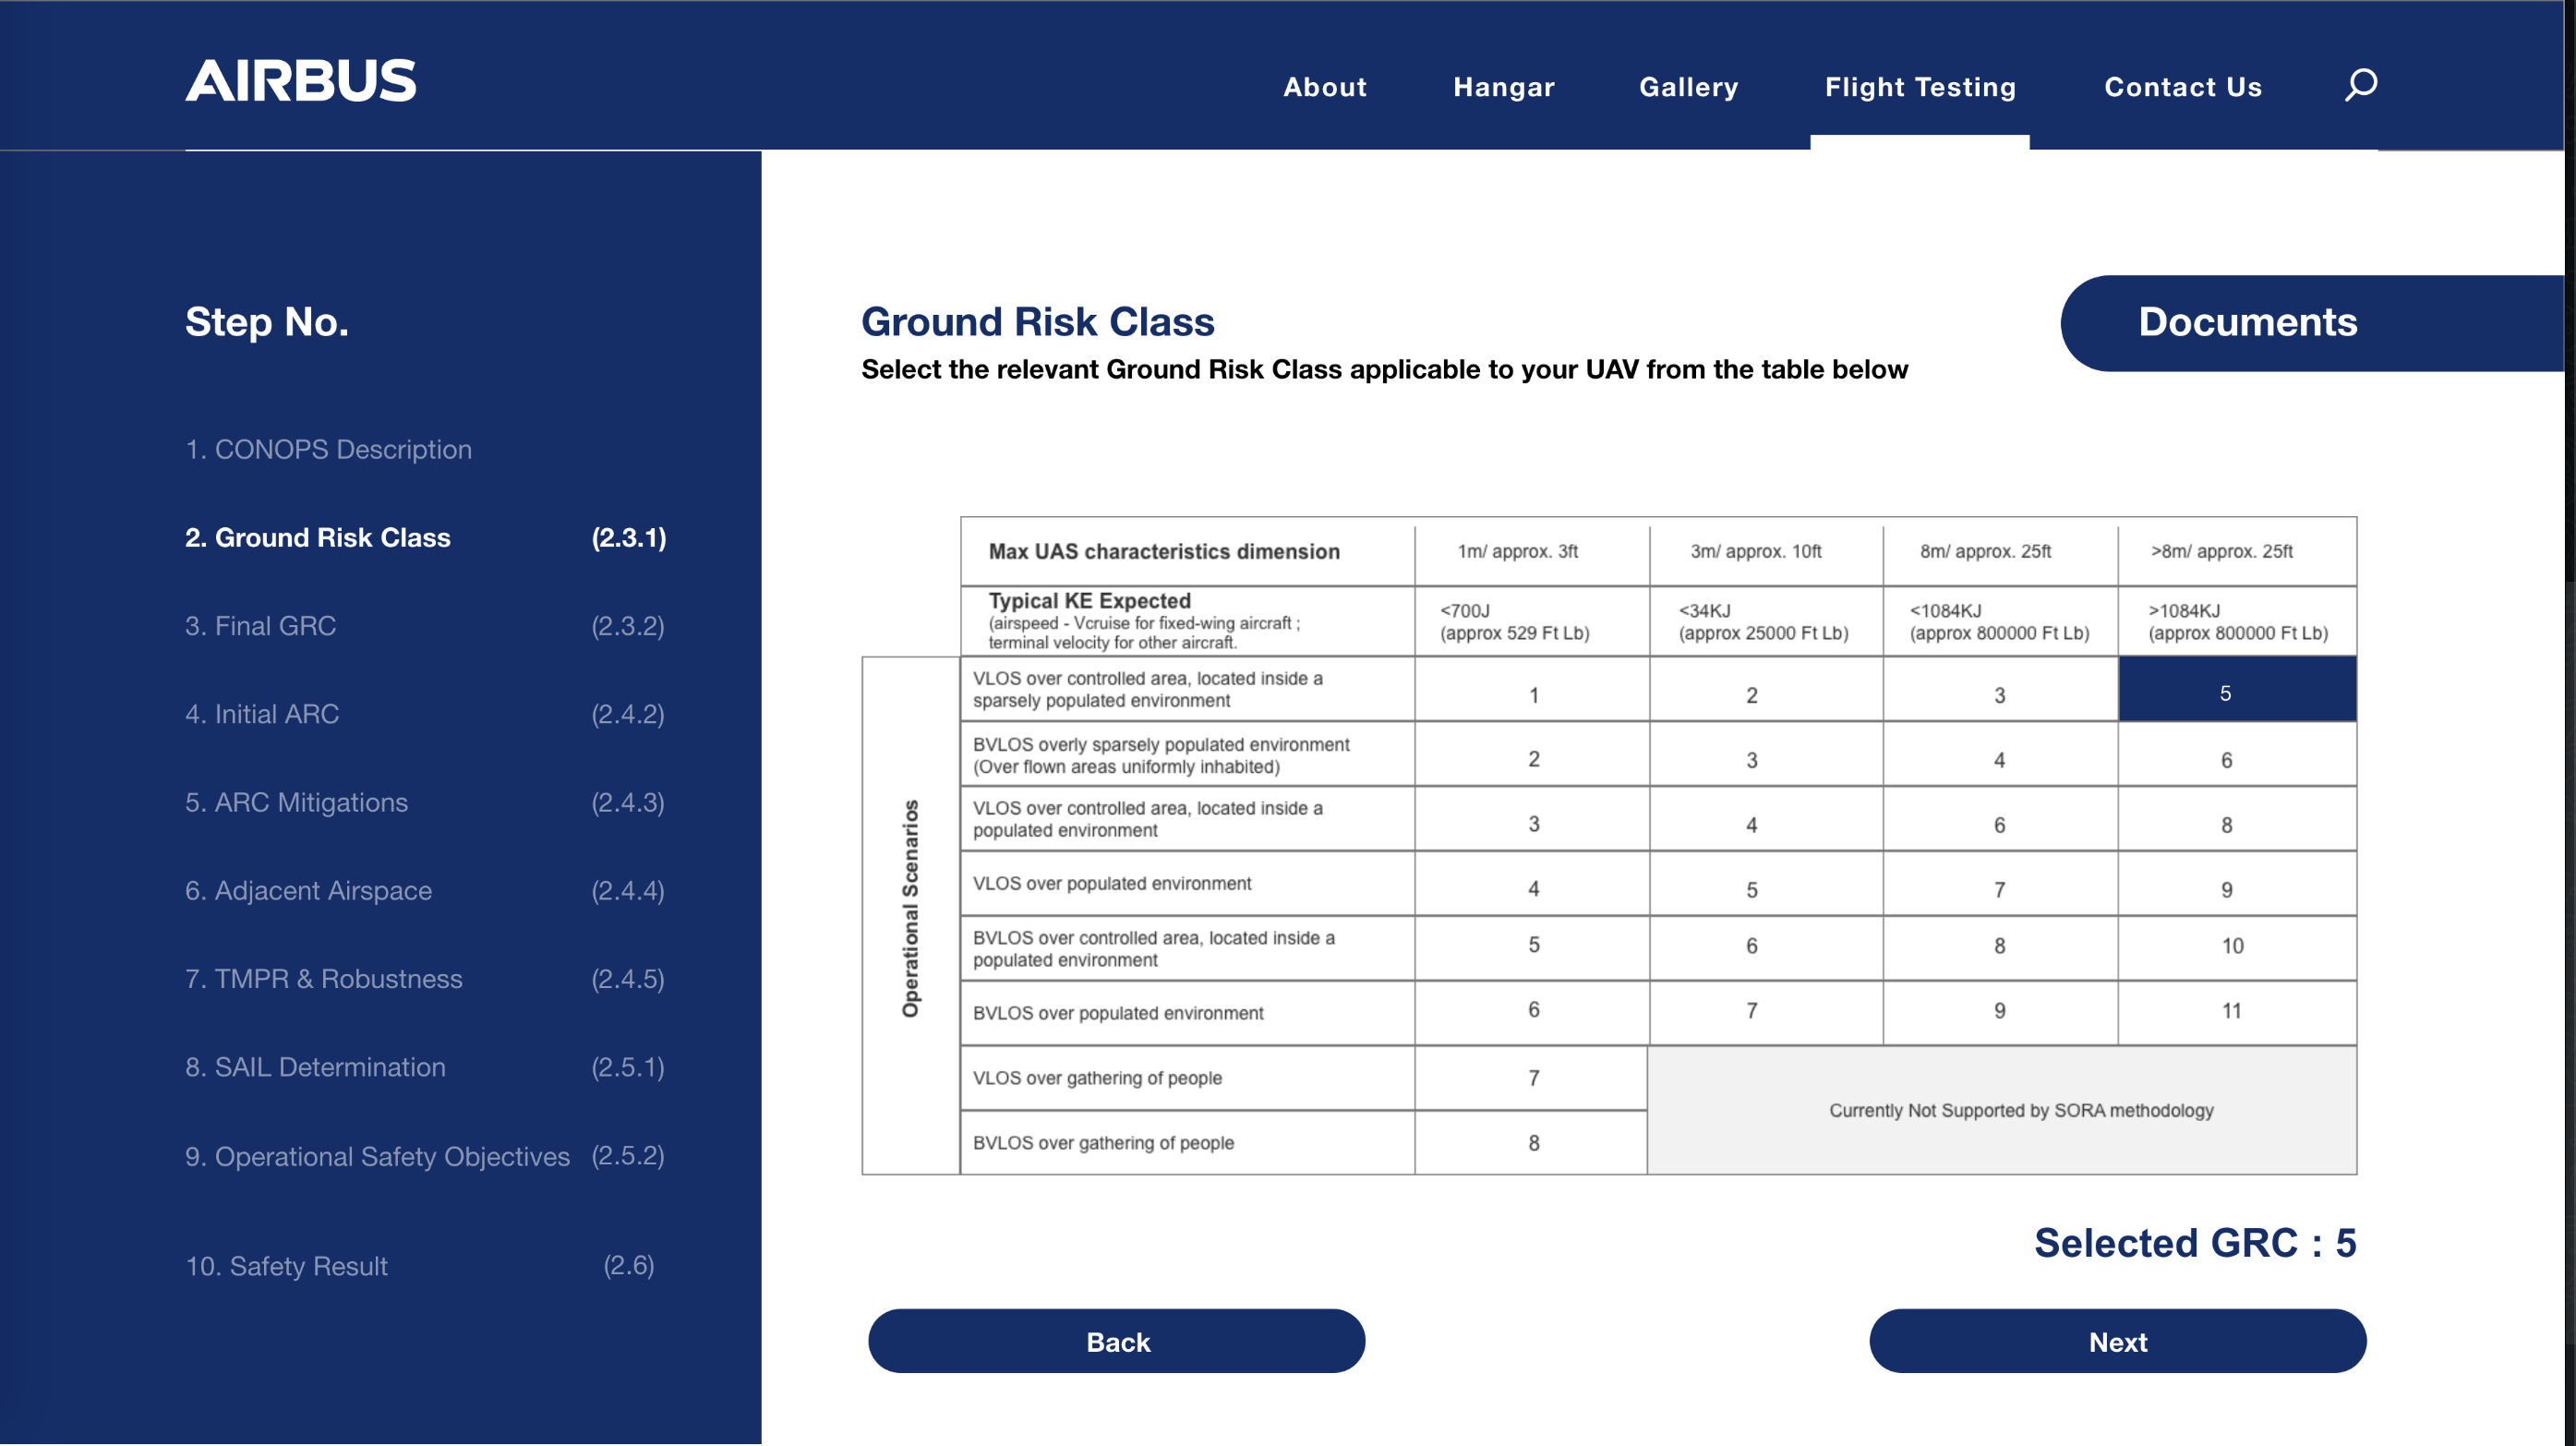Open step 10 Safety Result
Screen dimensions: 2576x1446
pos(286,1266)
